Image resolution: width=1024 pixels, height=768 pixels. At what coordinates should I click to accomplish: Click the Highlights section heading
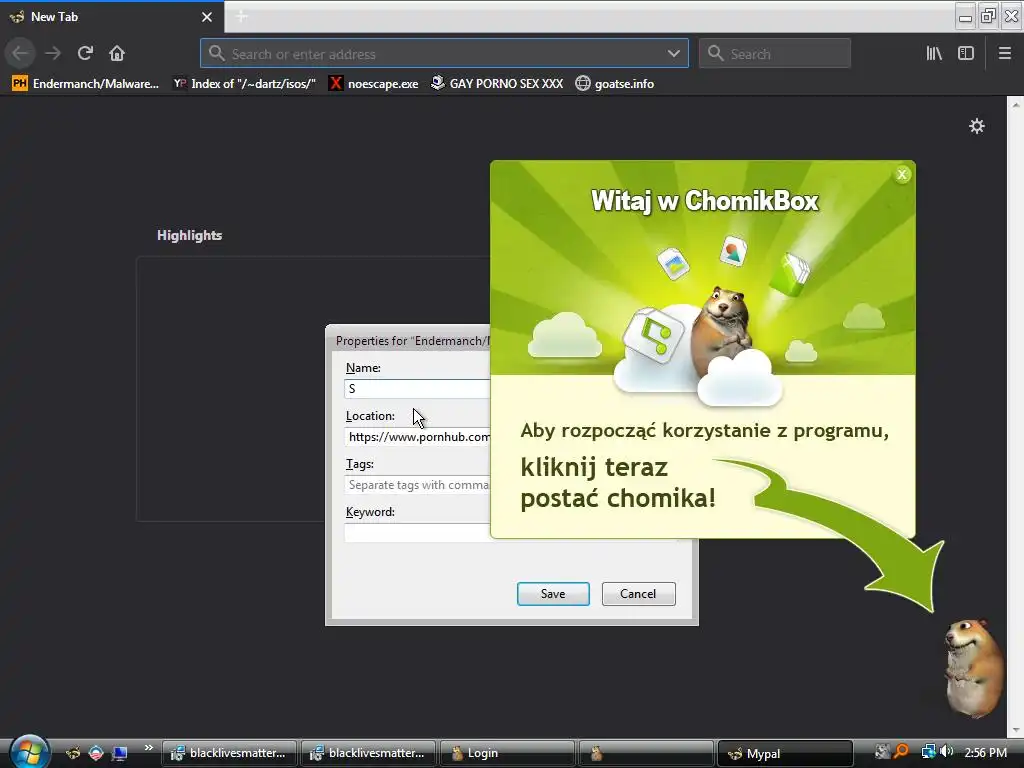click(189, 235)
